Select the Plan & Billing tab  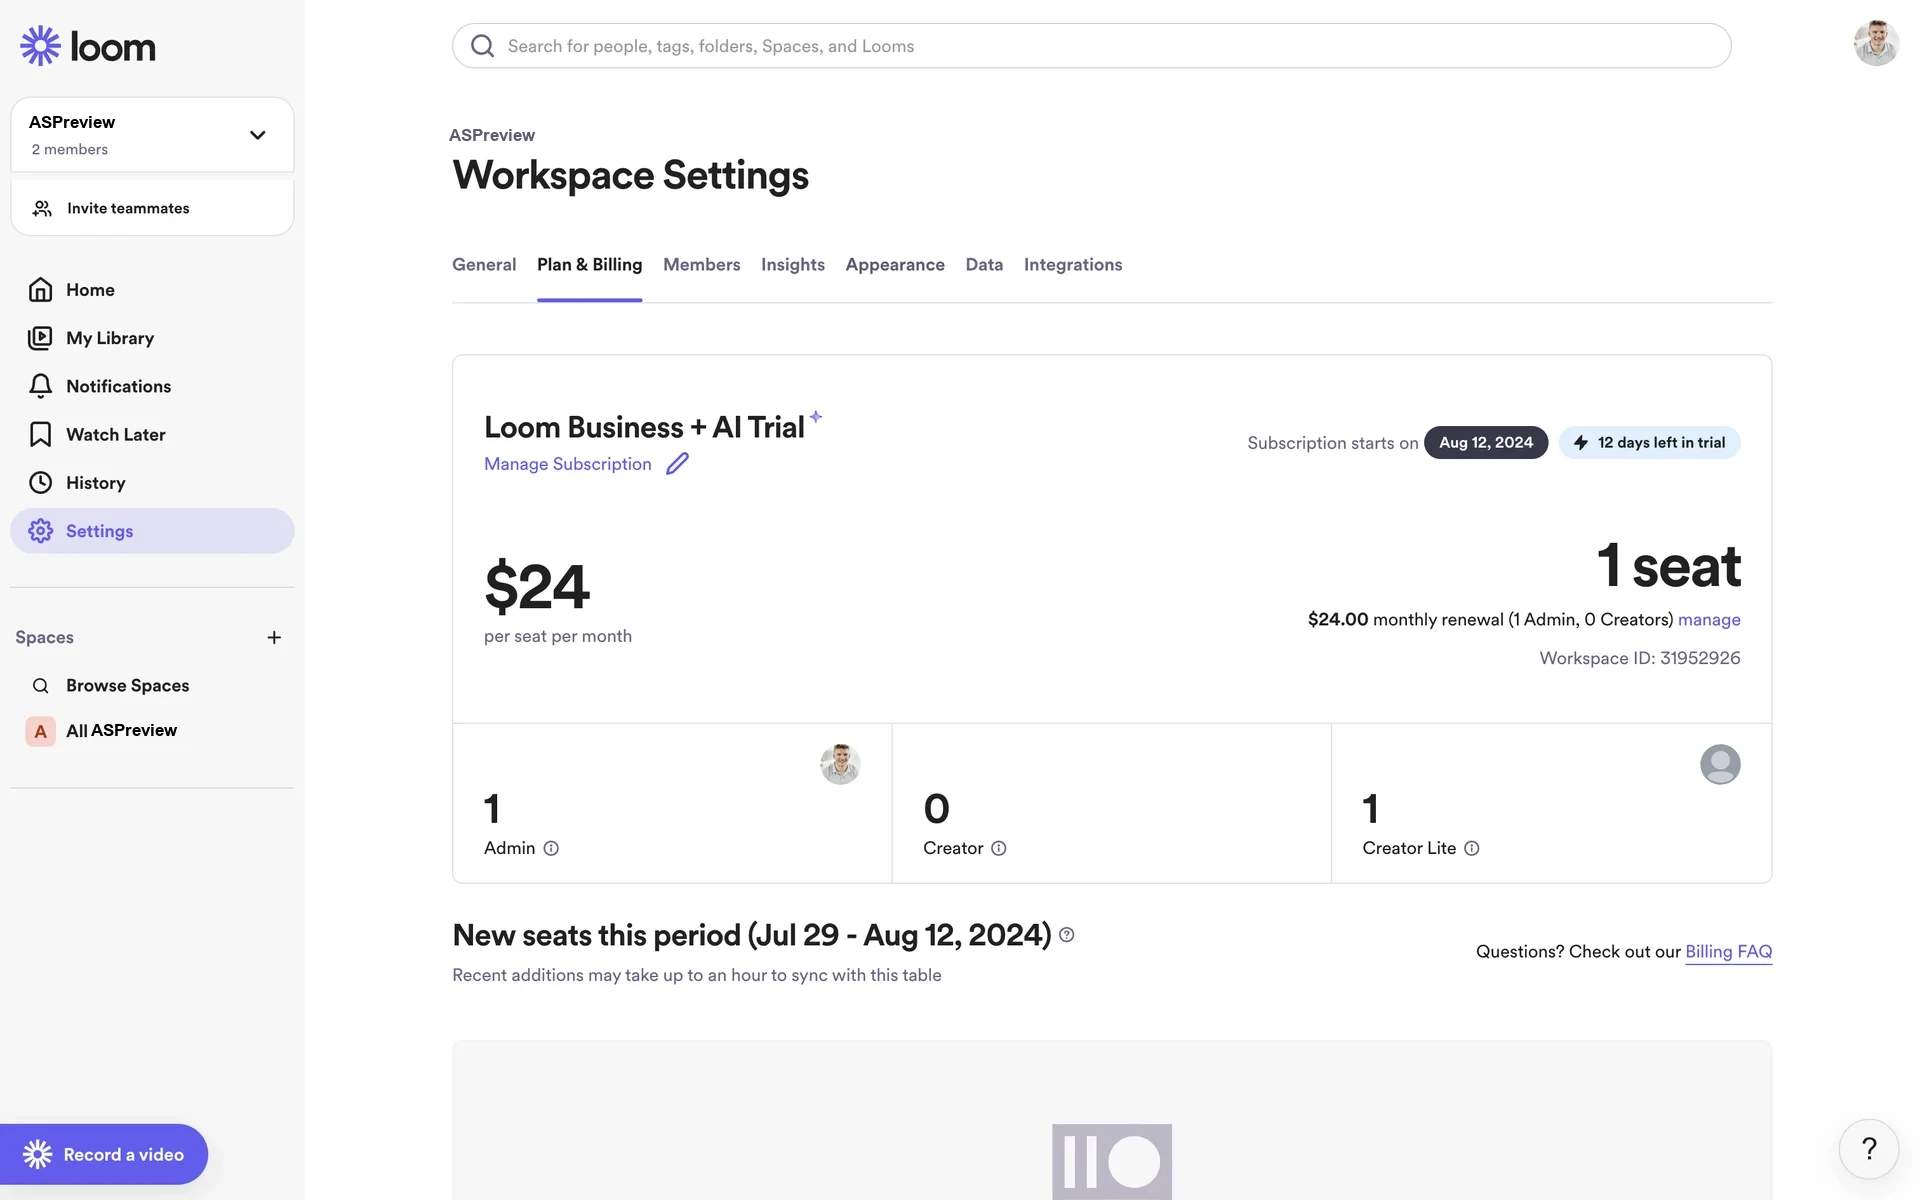pyautogui.click(x=589, y=265)
